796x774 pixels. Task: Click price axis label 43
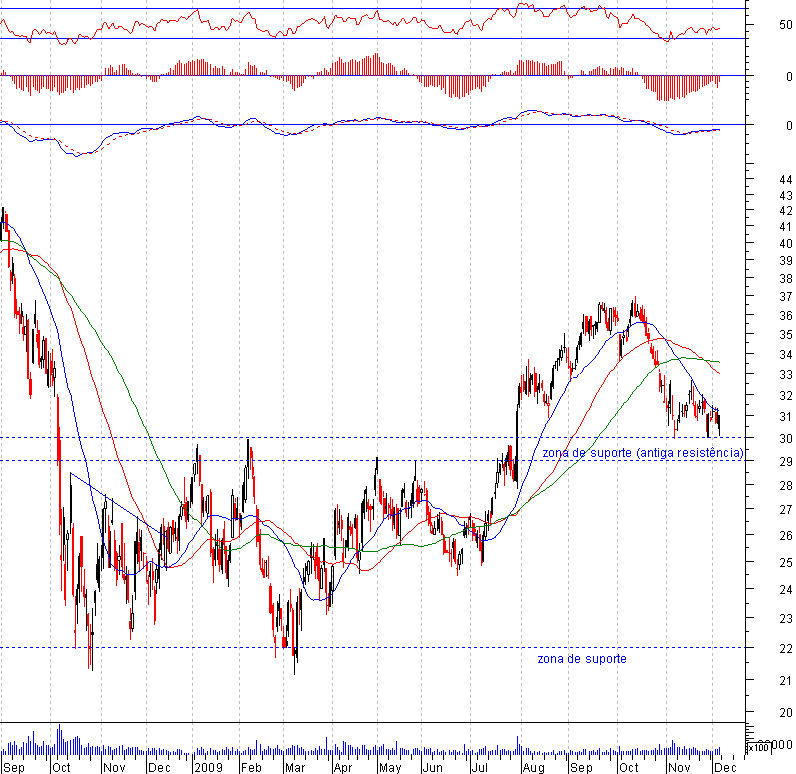pyautogui.click(x=786, y=195)
